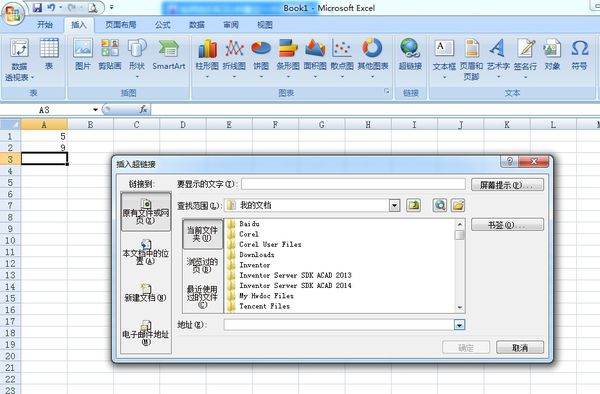Switch to the Data (数据) tab
The image size is (600, 394).
(197, 25)
